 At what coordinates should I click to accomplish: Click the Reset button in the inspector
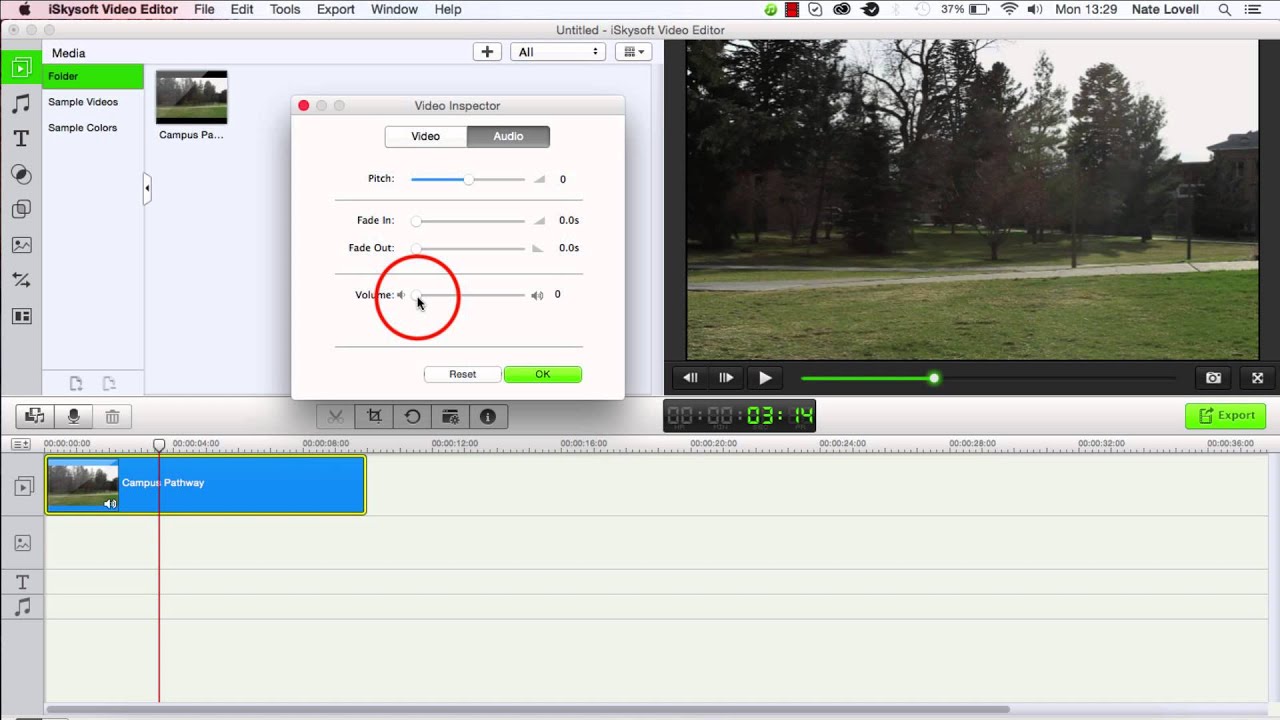pos(462,374)
